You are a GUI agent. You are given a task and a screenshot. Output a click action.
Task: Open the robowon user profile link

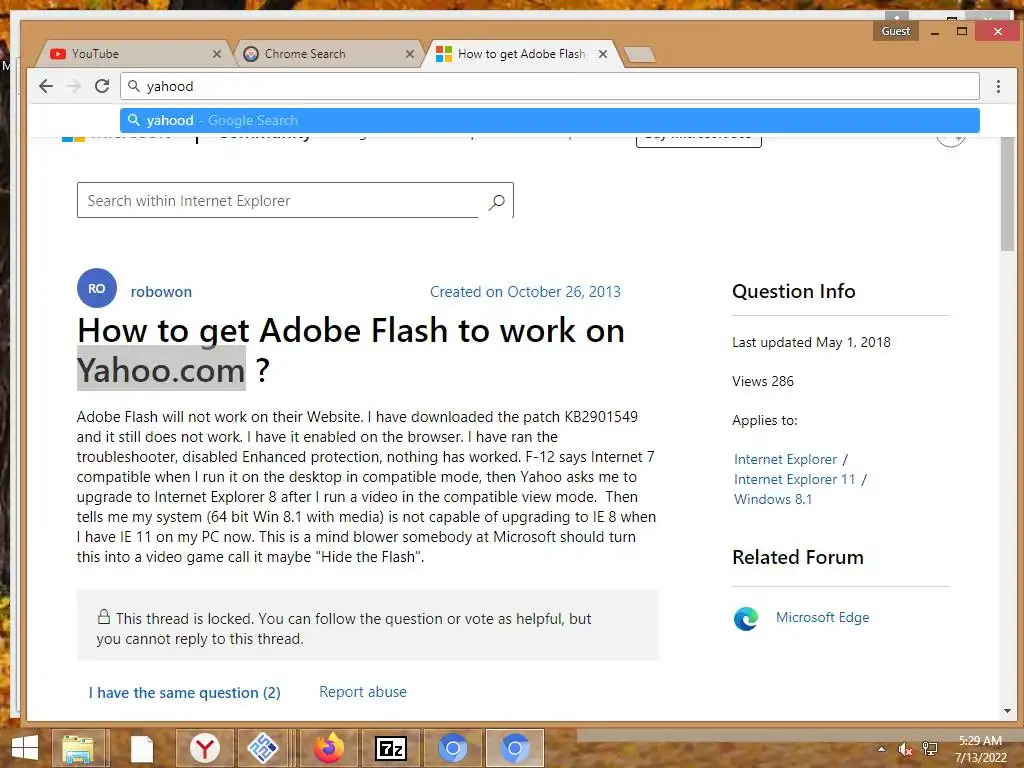(x=161, y=292)
